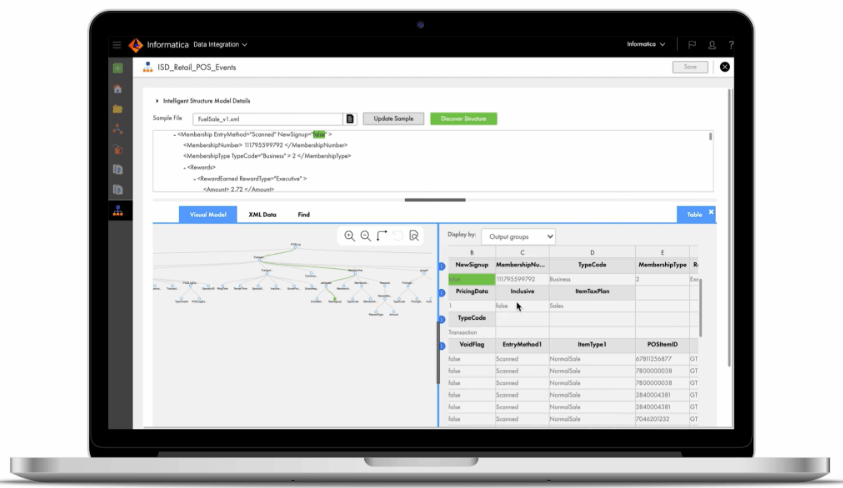Close the Table panel with its x
Screen dimensions: 843x488
tap(711, 212)
